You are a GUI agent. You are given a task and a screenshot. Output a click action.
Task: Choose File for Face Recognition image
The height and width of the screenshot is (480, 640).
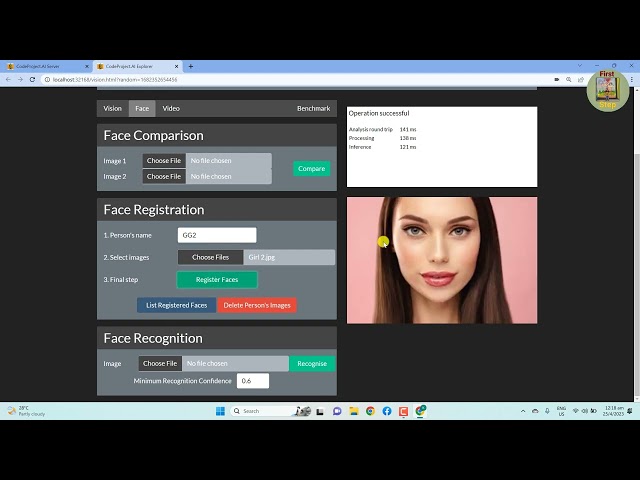pos(160,364)
